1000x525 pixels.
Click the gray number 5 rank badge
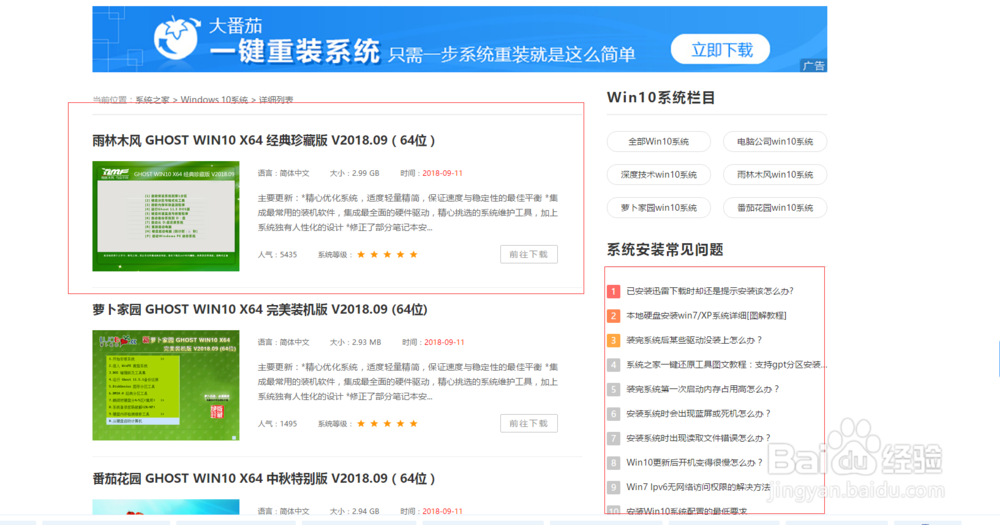point(614,390)
